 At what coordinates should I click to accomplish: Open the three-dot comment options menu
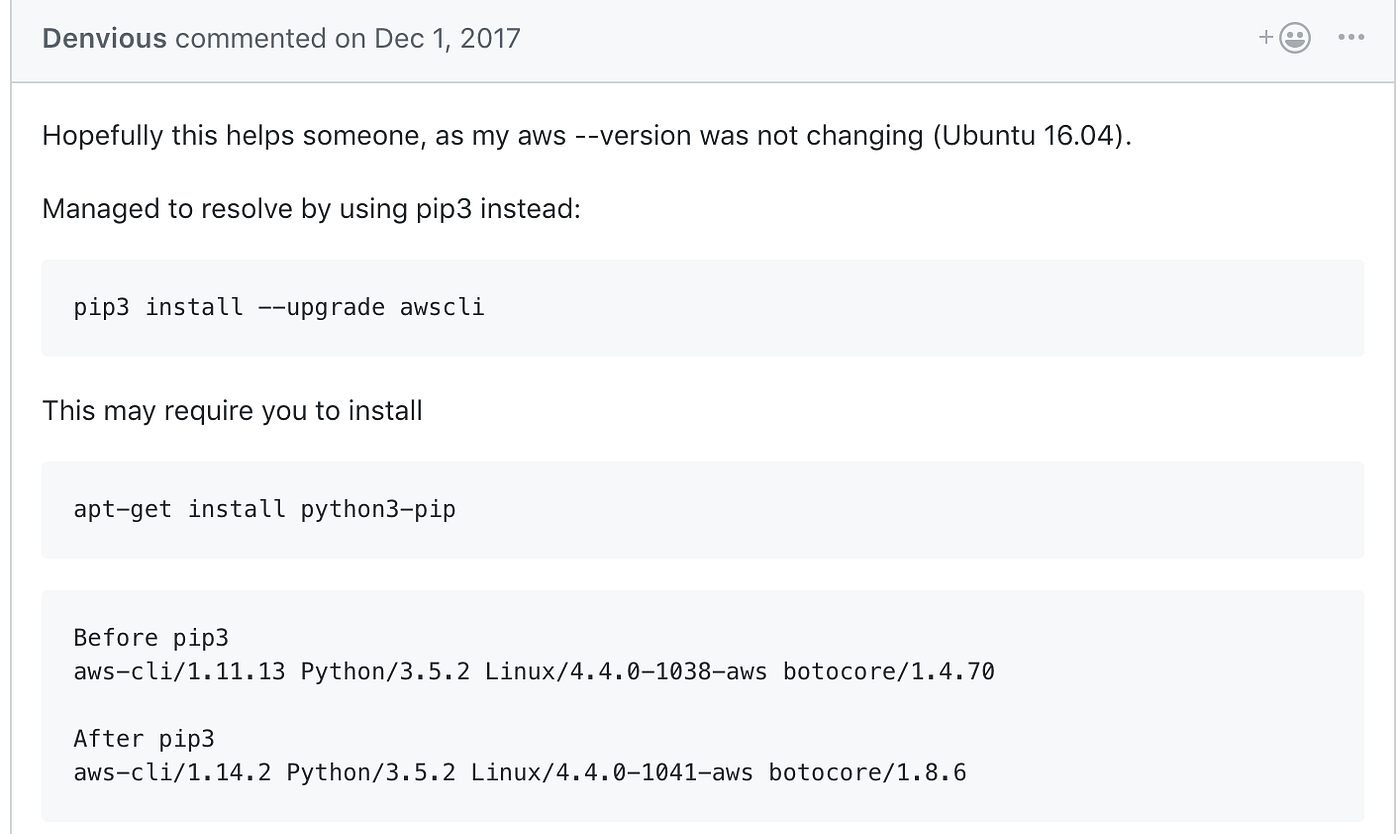click(x=1351, y=38)
